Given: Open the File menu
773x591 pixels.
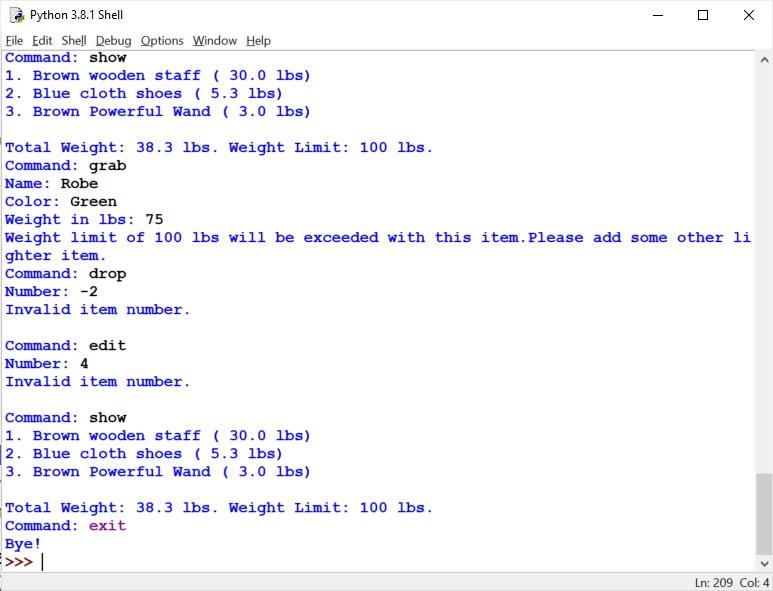Looking at the screenshot, I should pos(14,40).
